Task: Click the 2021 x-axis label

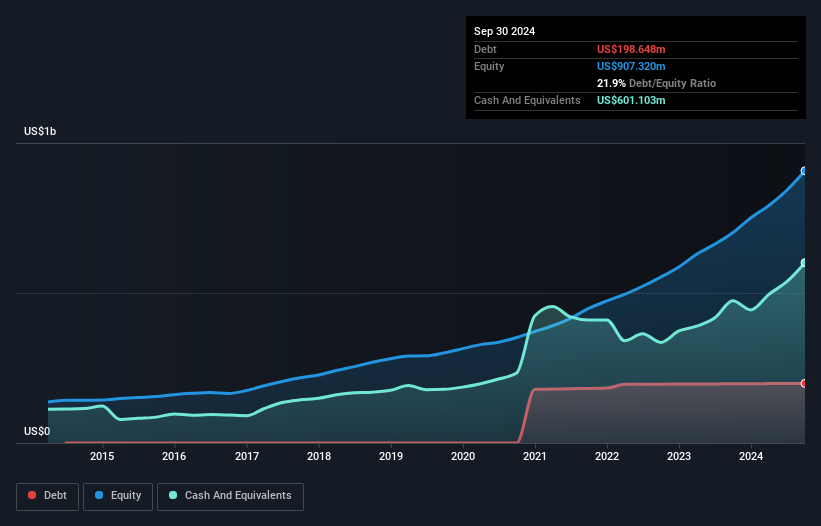Action: (x=535, y=456)
